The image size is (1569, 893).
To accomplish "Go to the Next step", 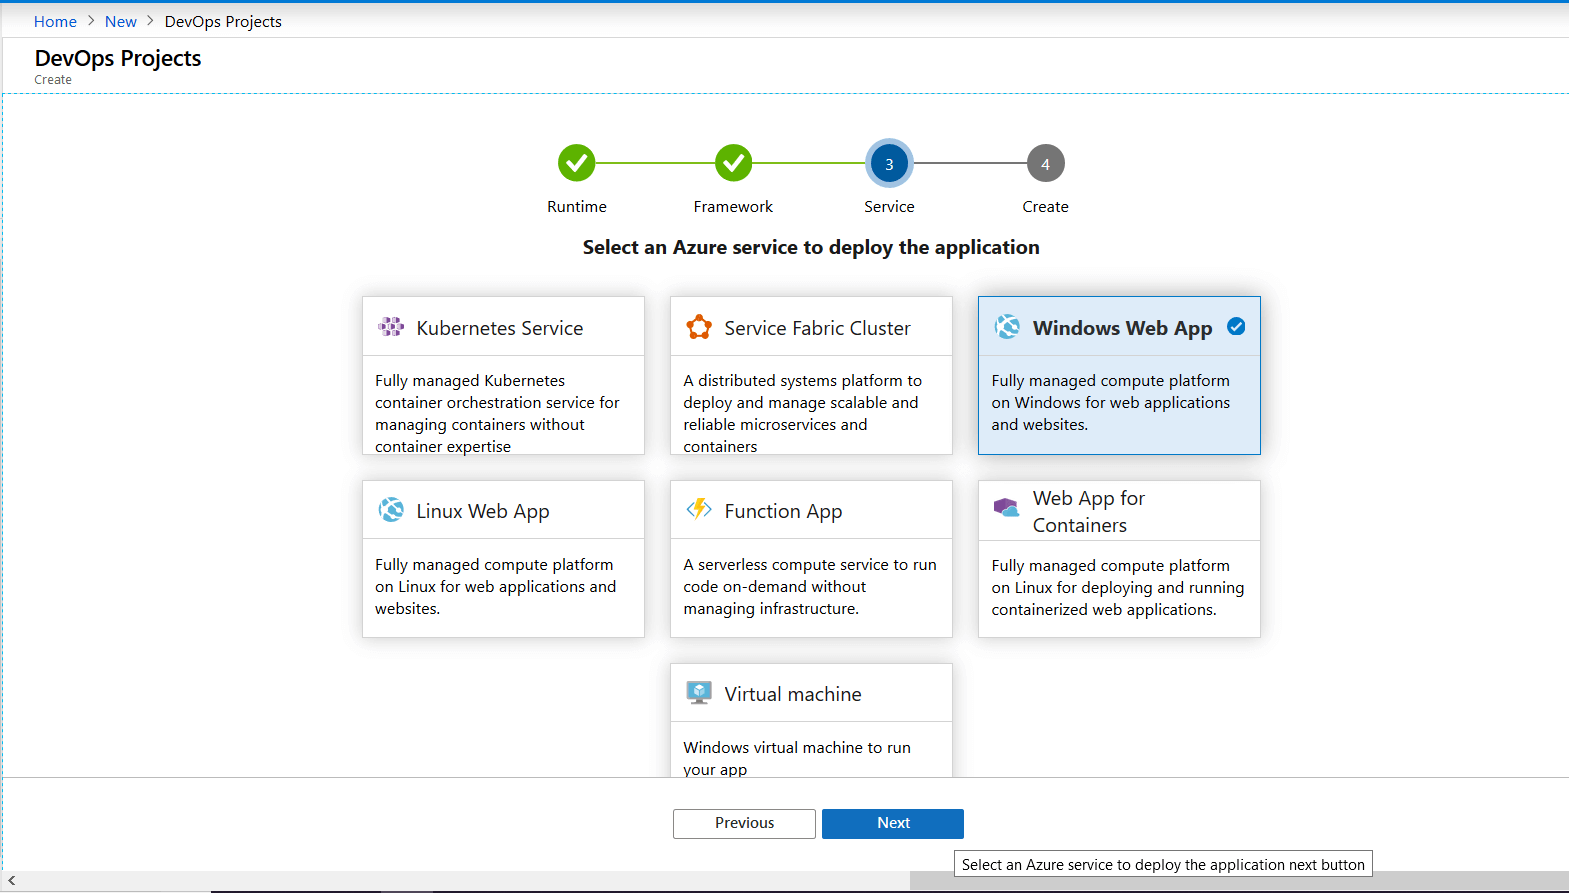I will click(x=893, y=823).
